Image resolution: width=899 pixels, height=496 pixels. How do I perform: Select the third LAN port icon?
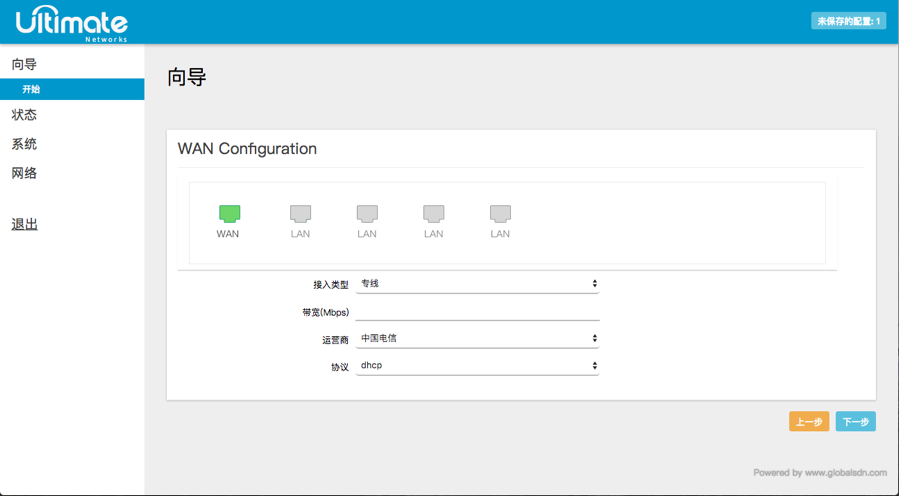[433, 214]
